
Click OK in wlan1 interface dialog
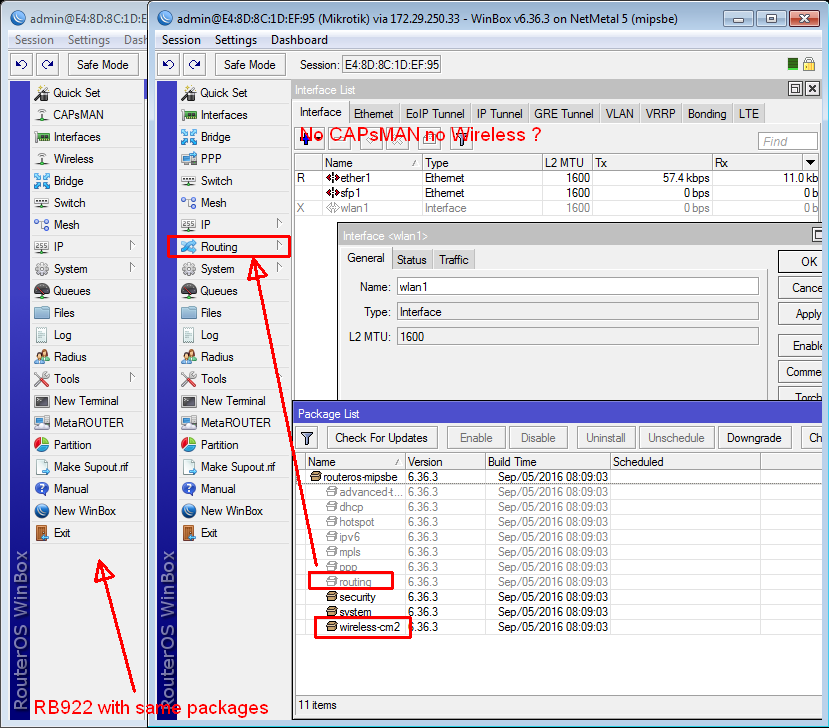802,262
